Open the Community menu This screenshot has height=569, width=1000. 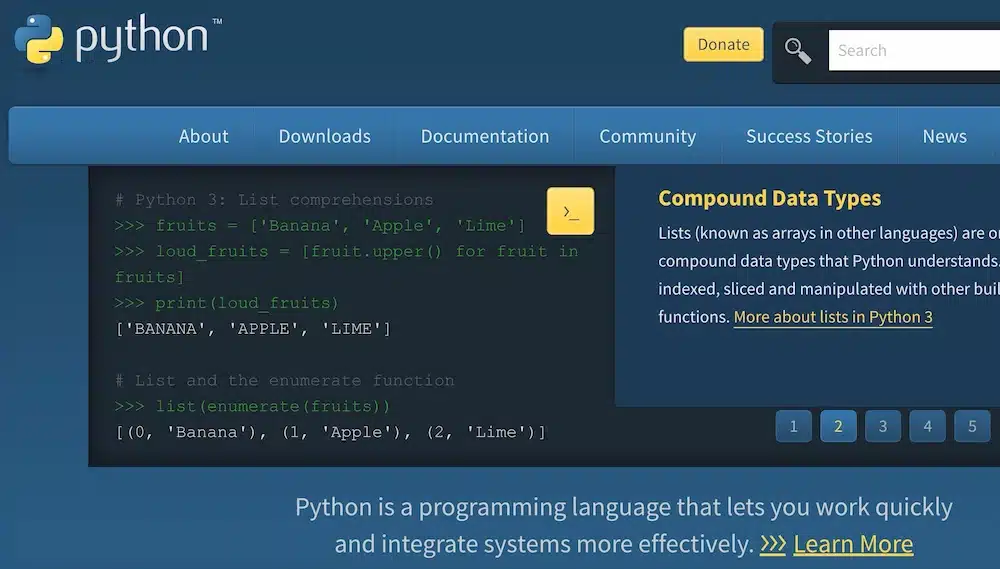tap(647, 136)
